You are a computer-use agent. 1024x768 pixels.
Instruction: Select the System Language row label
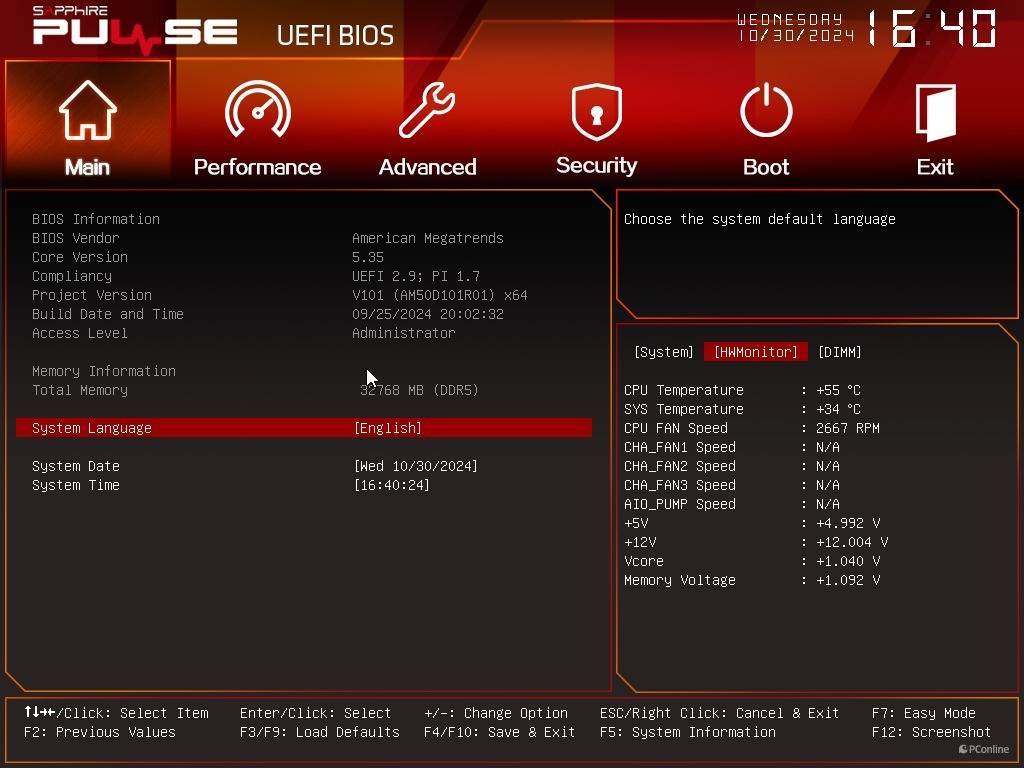(x=92, y=428)
